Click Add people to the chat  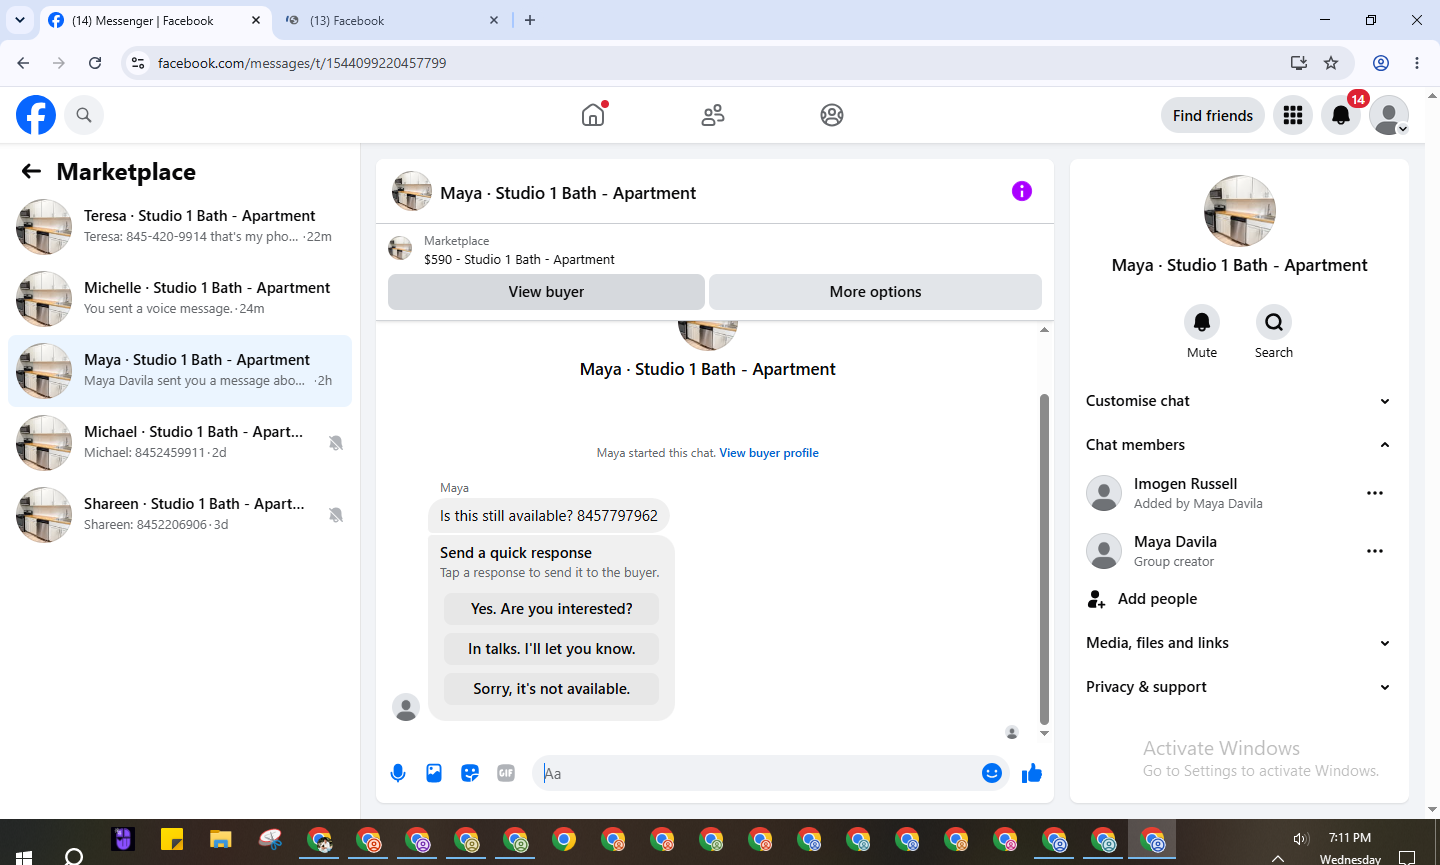[1239, 599]
